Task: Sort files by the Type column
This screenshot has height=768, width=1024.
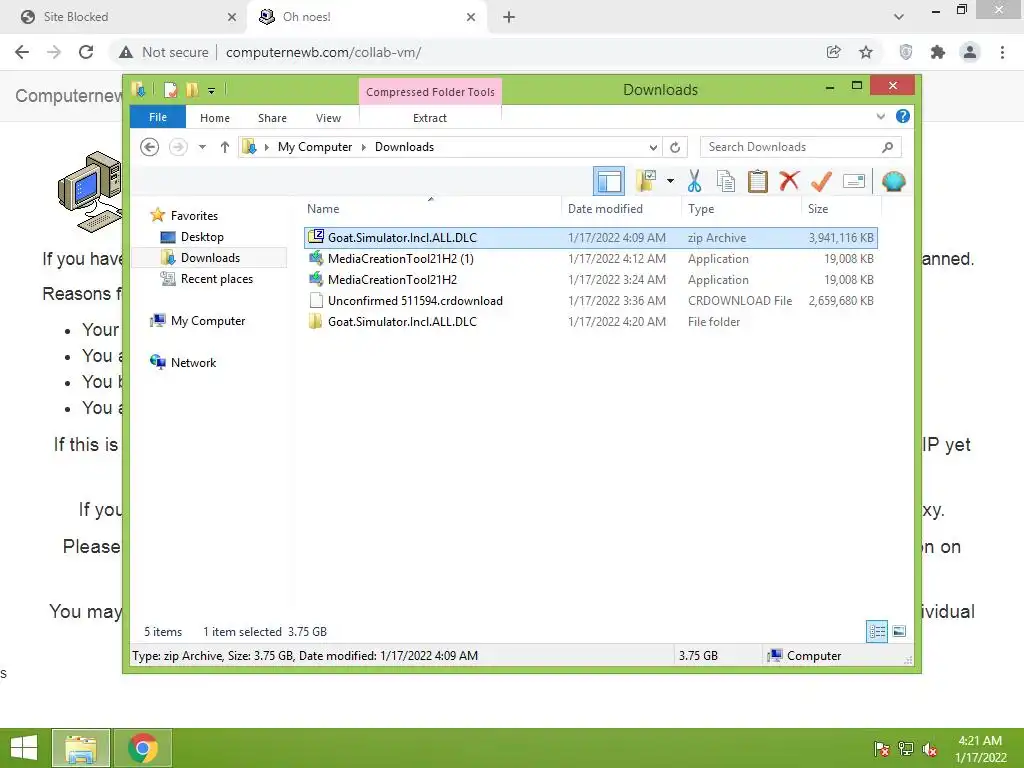Action: click(x=701, y=209)
